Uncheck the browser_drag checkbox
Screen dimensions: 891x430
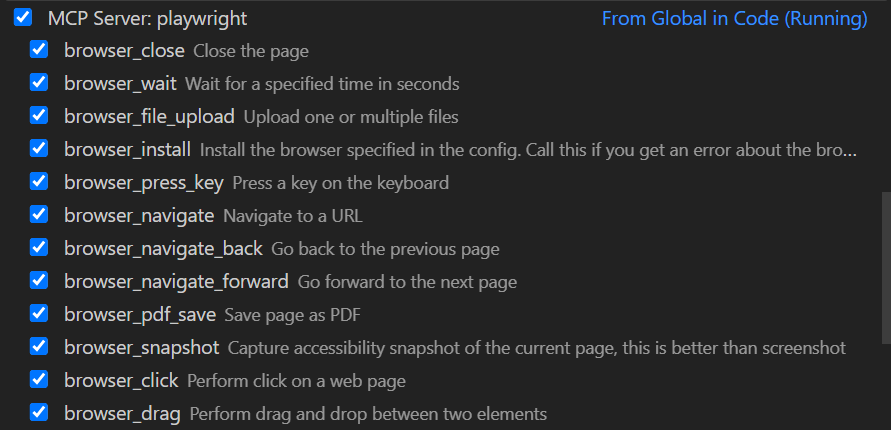[39, 413]
